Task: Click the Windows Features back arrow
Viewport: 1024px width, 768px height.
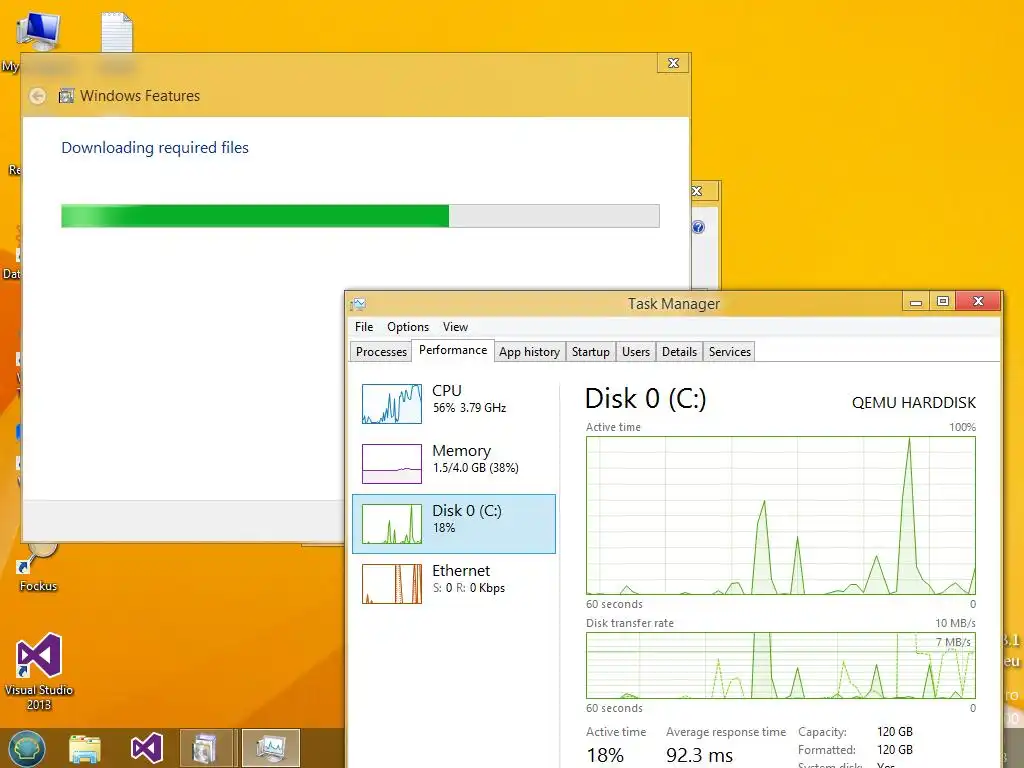Action: click(x=38, y=96)
